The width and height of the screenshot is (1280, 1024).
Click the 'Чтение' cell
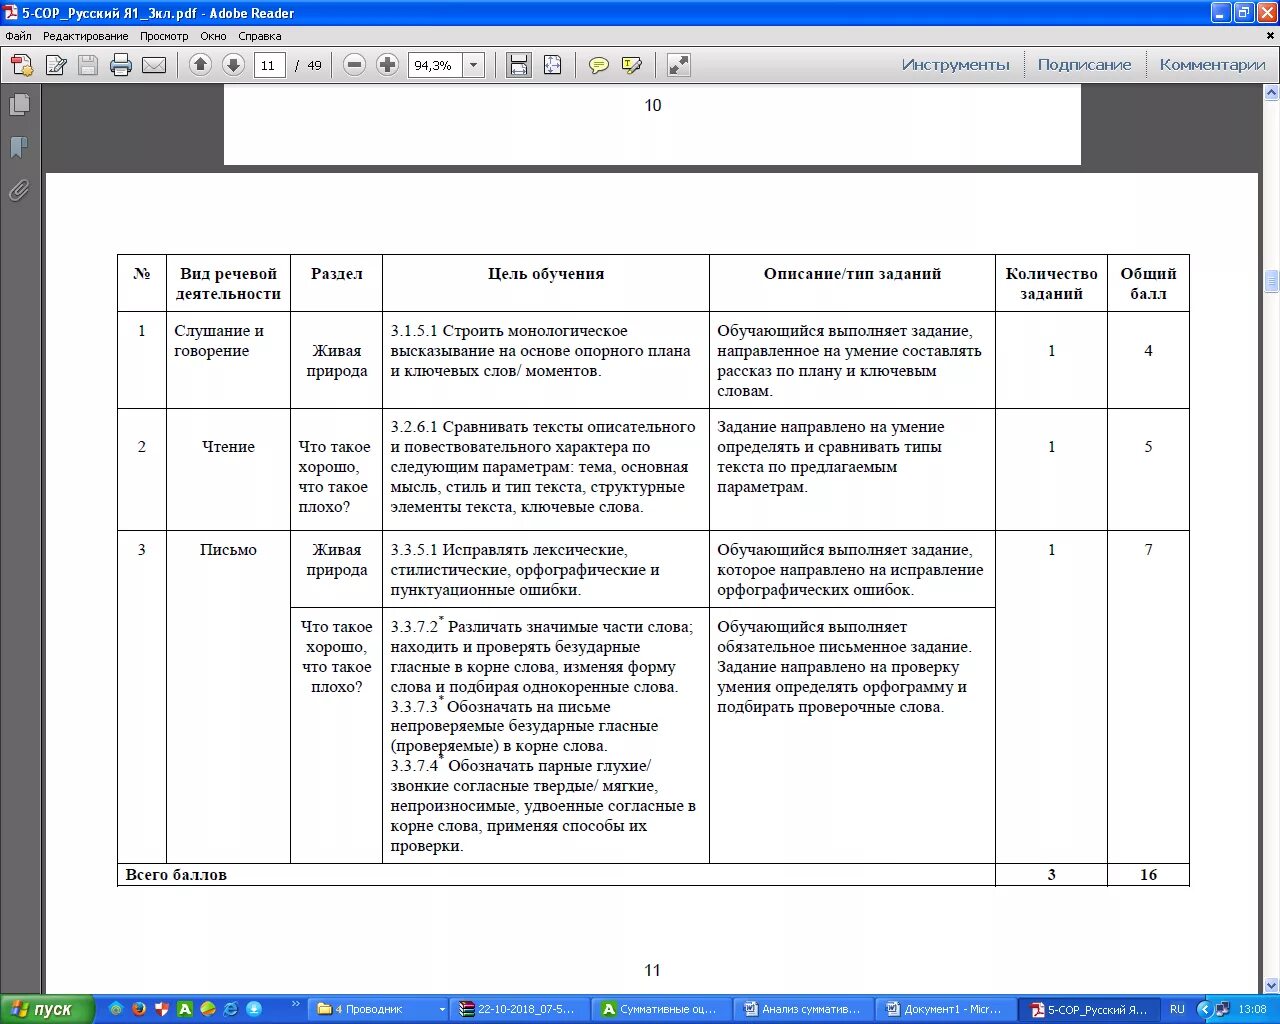coord(228,447)
